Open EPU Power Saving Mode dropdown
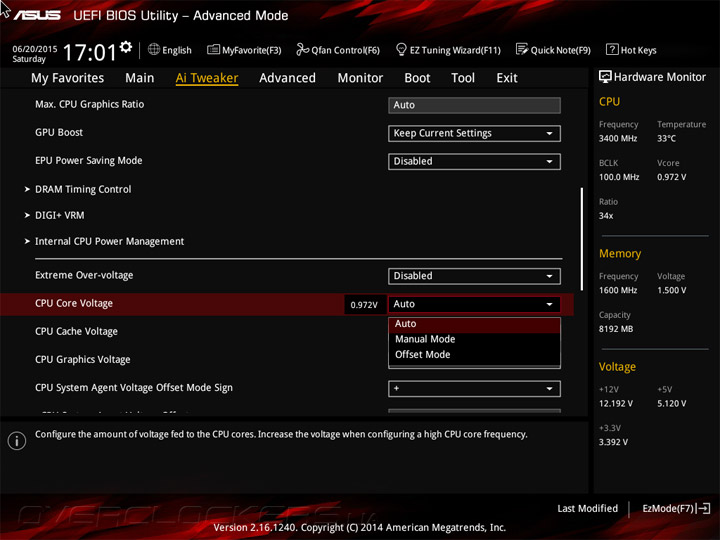The height and width of the screenshot is (540, 720). pos(474,162)
